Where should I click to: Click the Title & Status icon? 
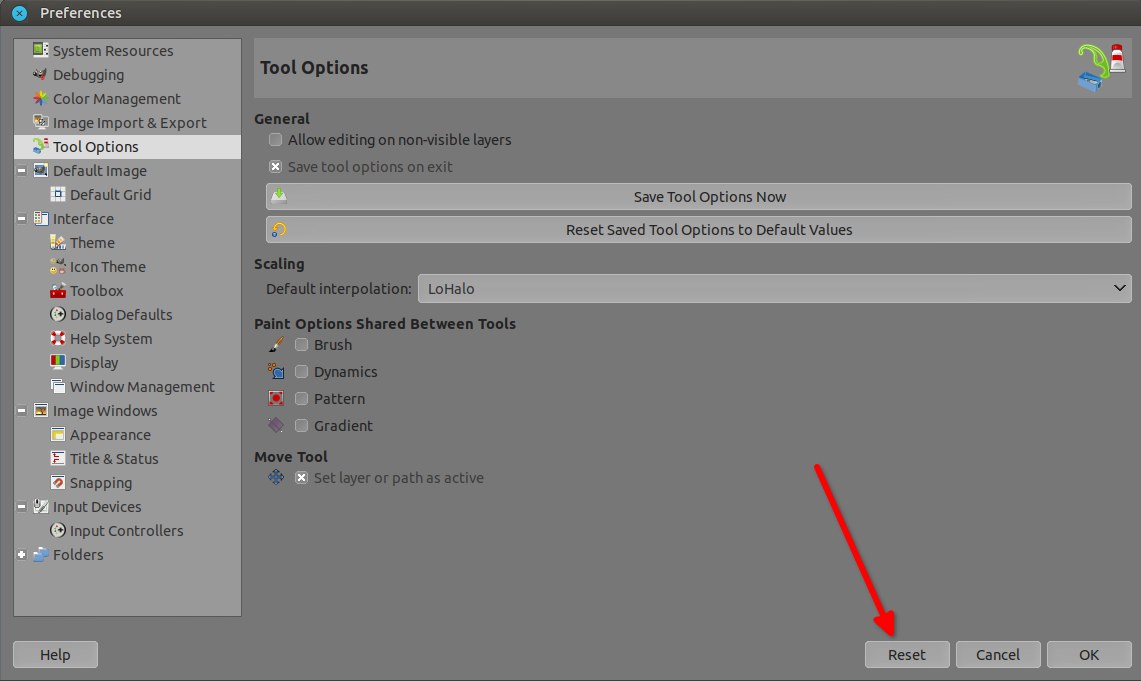pos(57,458)
